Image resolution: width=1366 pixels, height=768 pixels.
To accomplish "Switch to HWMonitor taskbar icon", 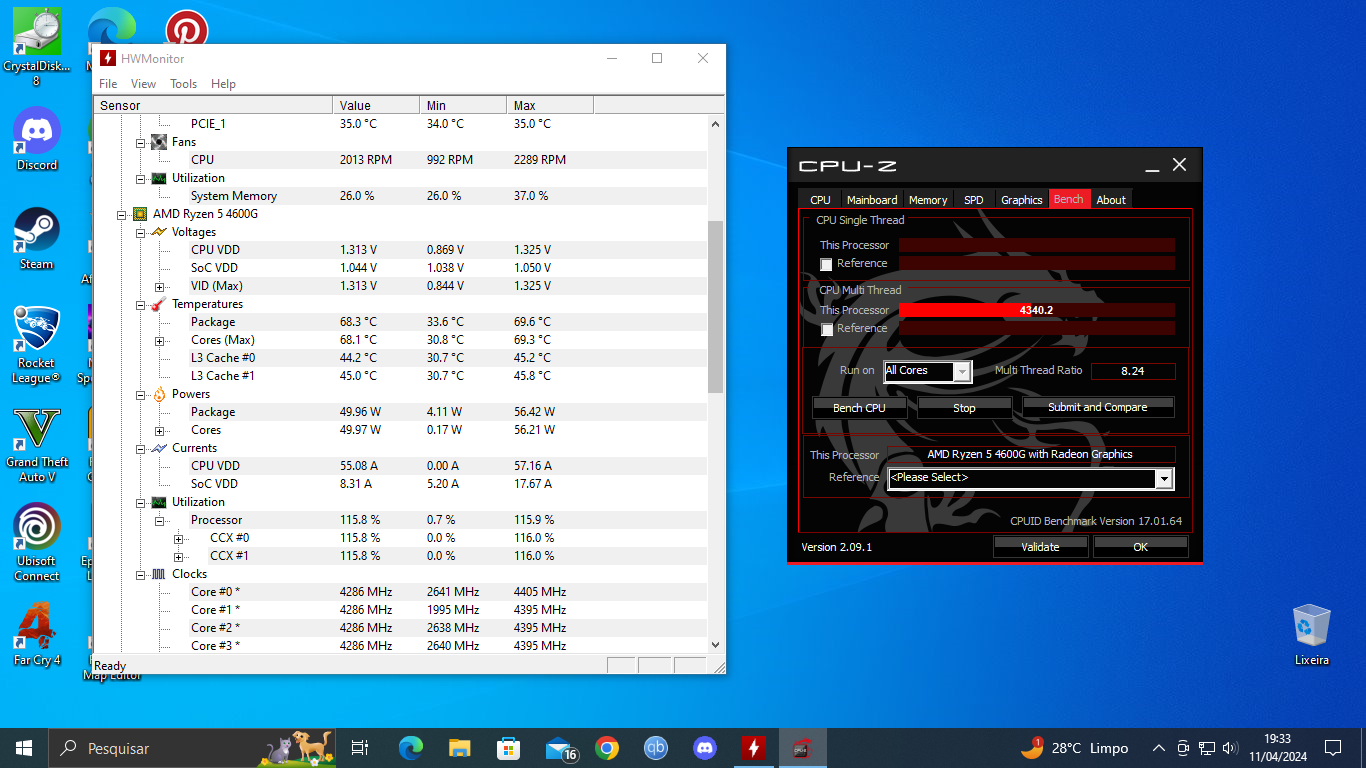I will (x=754, y=748).
